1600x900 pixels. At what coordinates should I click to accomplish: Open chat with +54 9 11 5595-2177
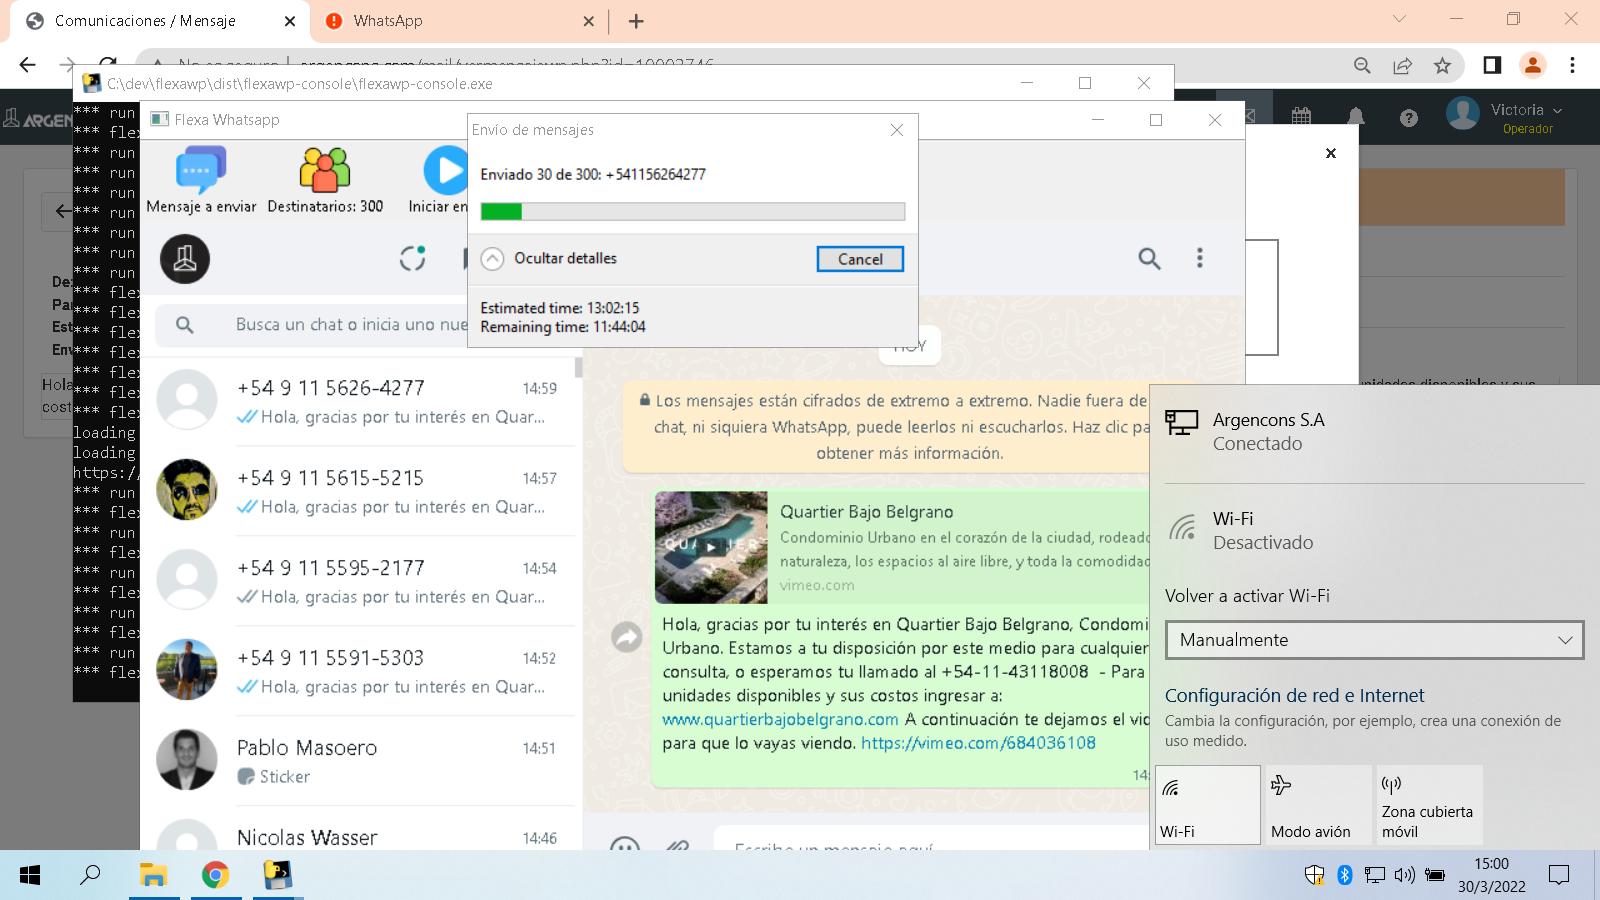point(360,581)
